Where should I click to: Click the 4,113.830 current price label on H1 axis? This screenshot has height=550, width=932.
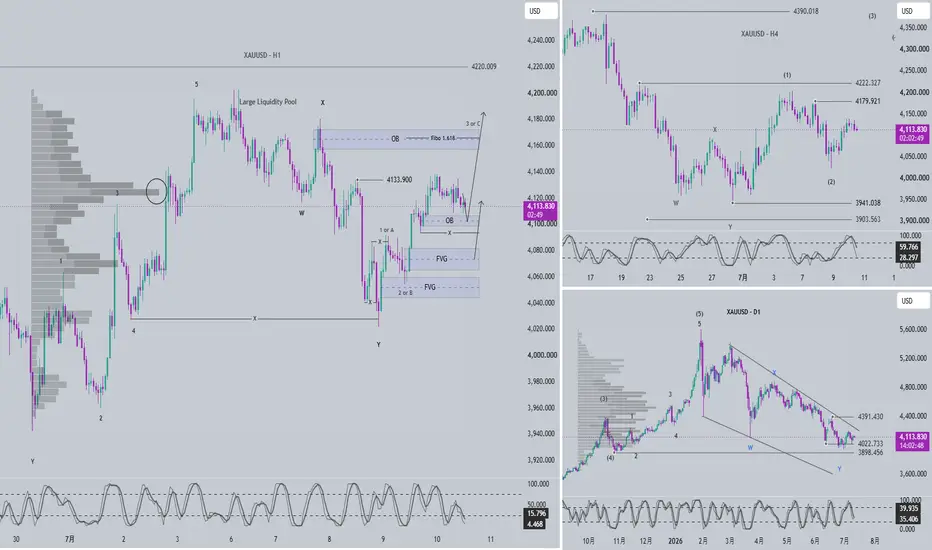pyautogui.click(x=540, y=206)
